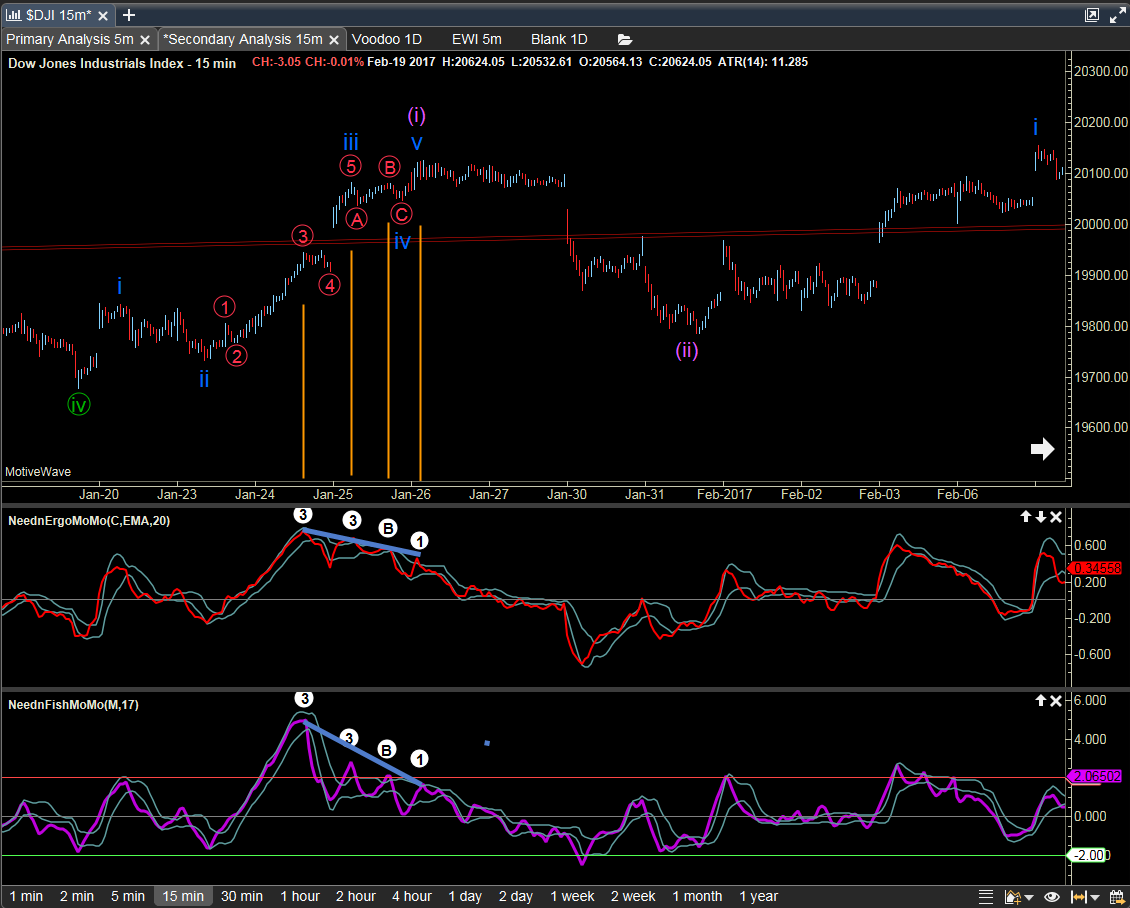This screenshot has width=1130, height=908.
Task: Remove the NeednFishMoMo study panel
Action: (1056, 700)
